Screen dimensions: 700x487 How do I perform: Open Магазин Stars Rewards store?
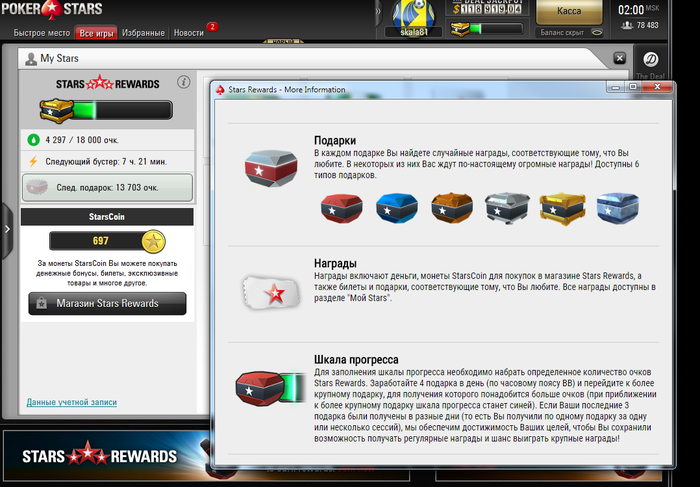point(107,304)
